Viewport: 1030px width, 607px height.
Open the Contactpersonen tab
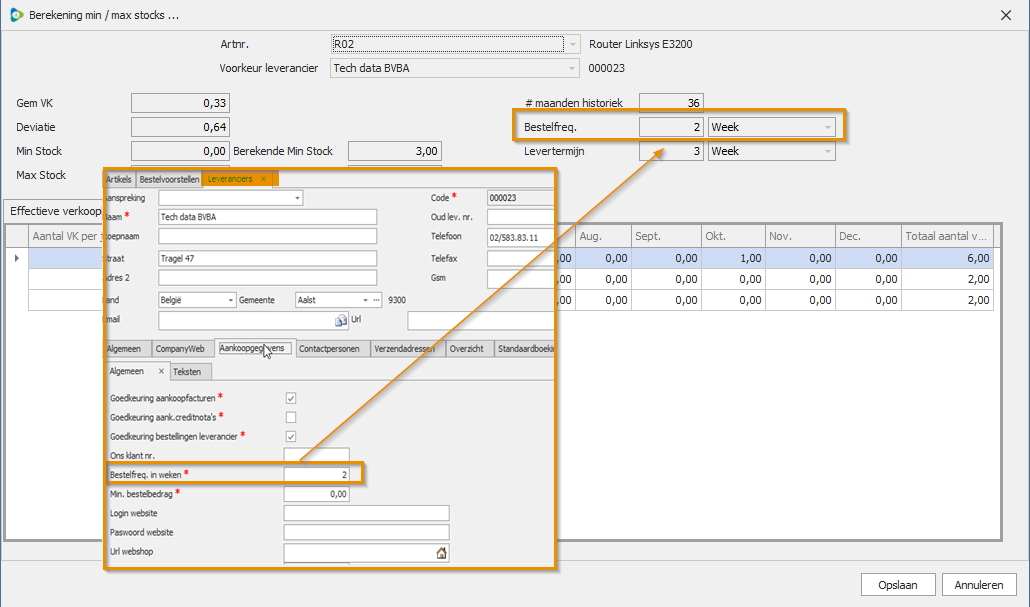331,349
